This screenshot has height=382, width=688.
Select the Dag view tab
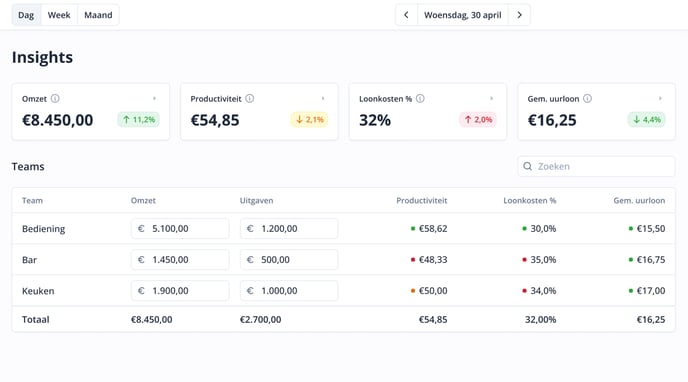pos(26,15)
